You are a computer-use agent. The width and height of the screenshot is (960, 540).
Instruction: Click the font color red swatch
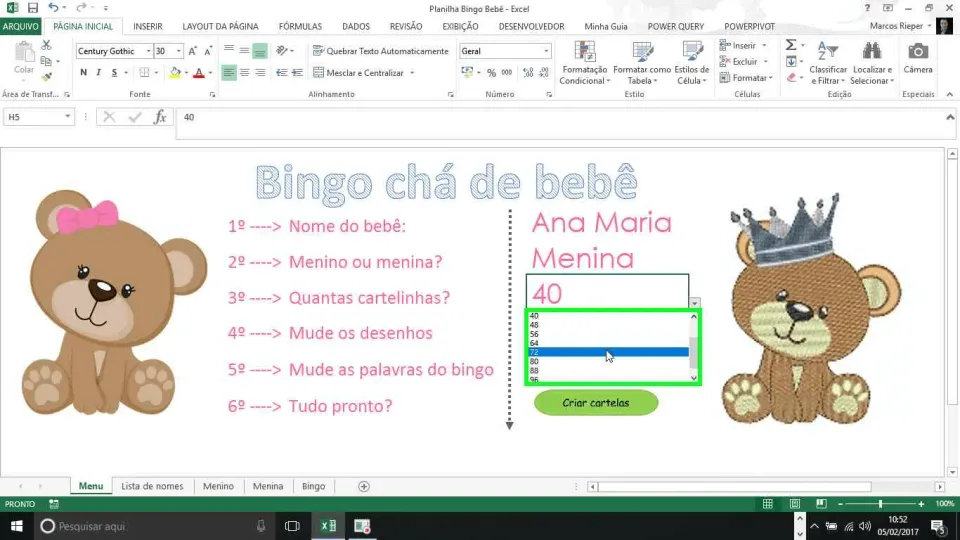tap(198, 73)
